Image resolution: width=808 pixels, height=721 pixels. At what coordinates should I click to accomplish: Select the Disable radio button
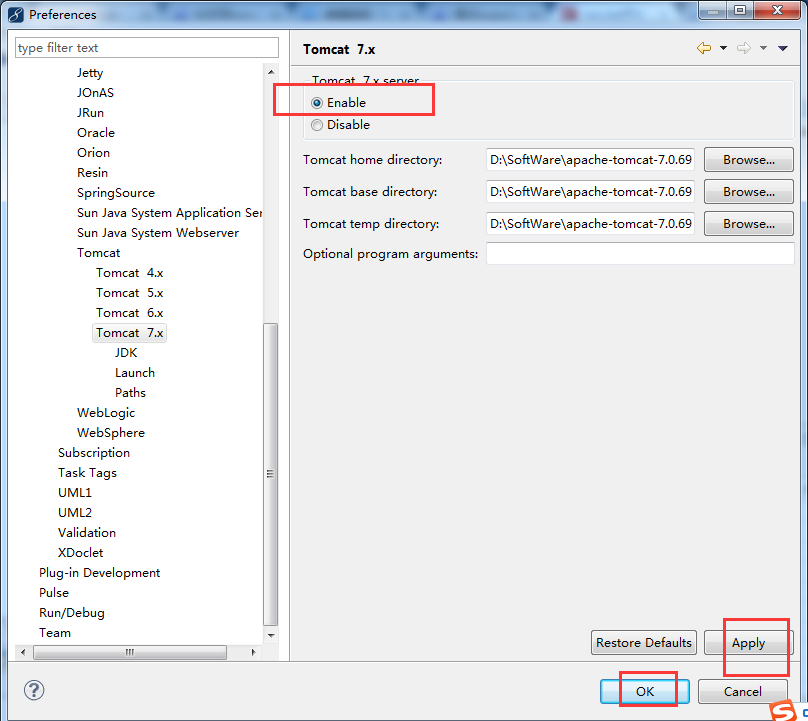click(x=317, y=125)
